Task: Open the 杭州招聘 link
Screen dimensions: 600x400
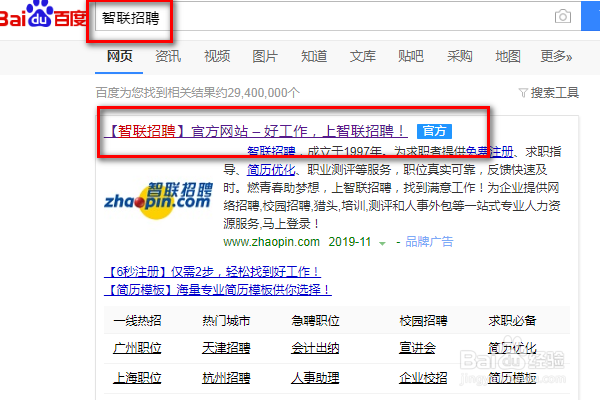Action: 226,378
